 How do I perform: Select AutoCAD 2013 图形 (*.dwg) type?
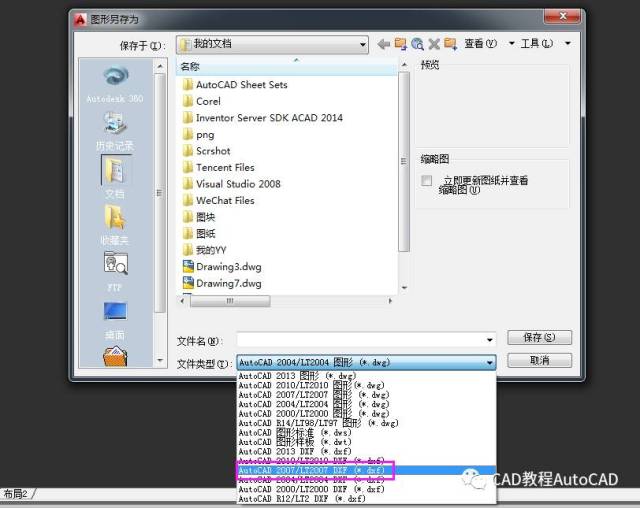[x=367, y=376]
